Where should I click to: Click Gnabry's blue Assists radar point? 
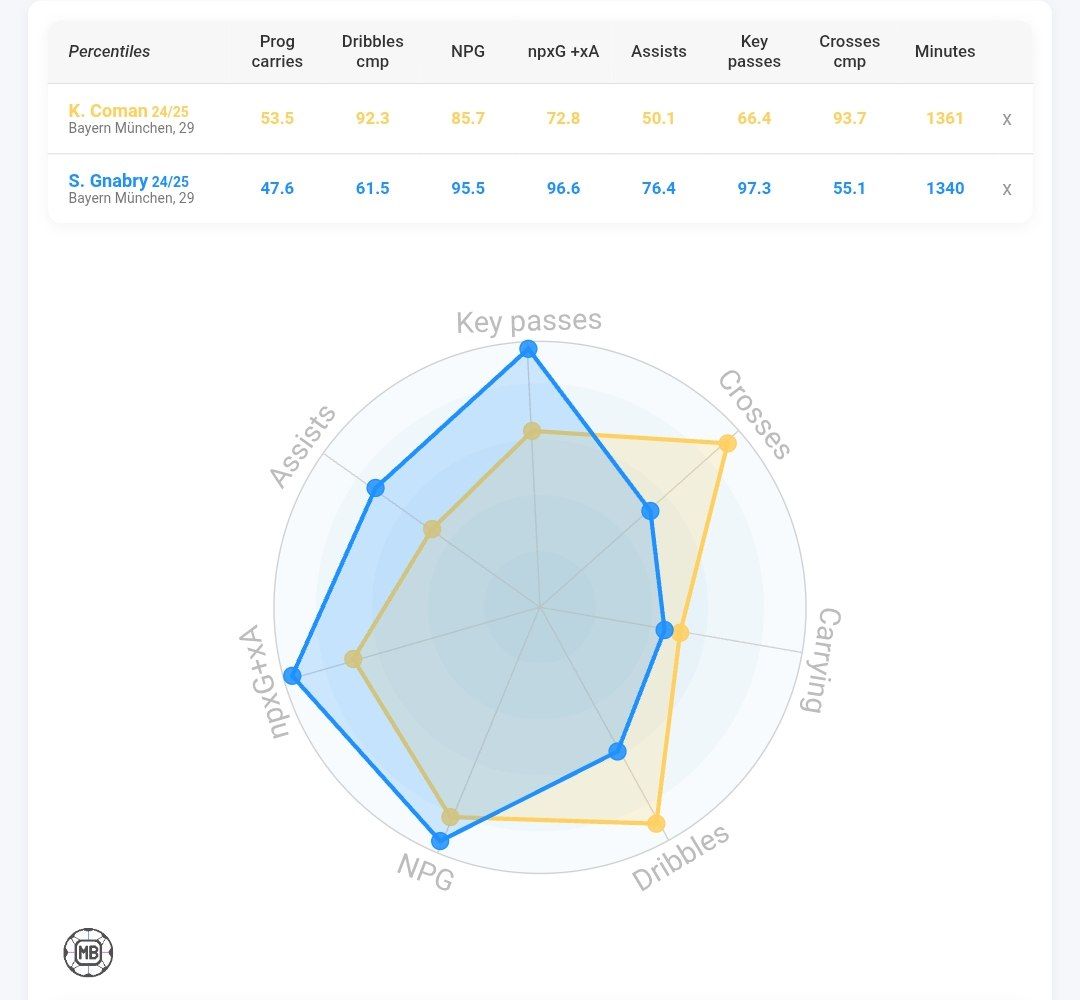point(375,488)
